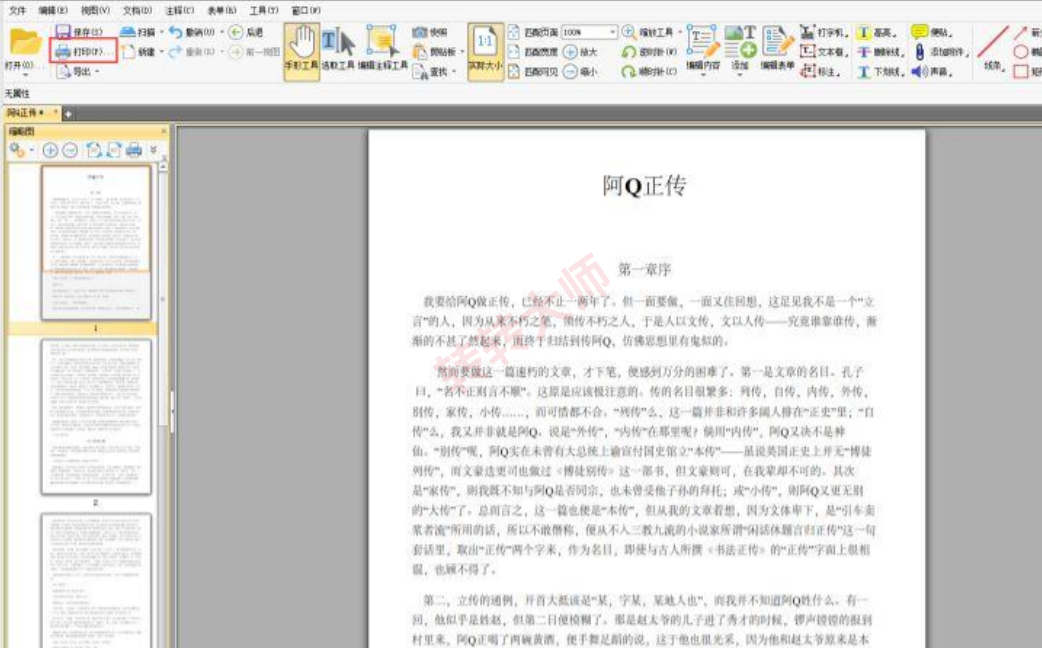Select the page 2 thumbnail
Viewport: 1042px width, 648px height.
tap(96, 417)
